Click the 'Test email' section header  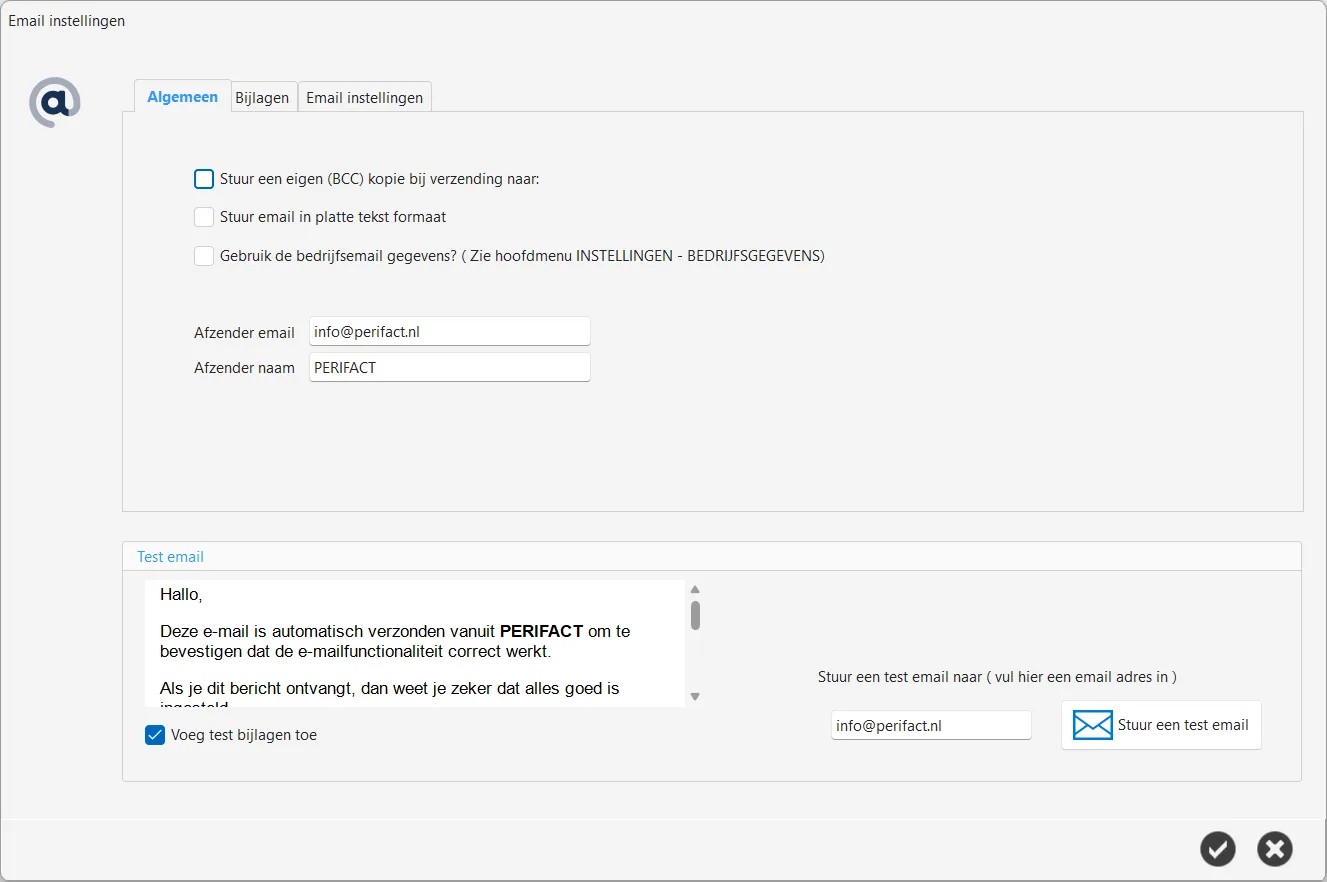170,557
